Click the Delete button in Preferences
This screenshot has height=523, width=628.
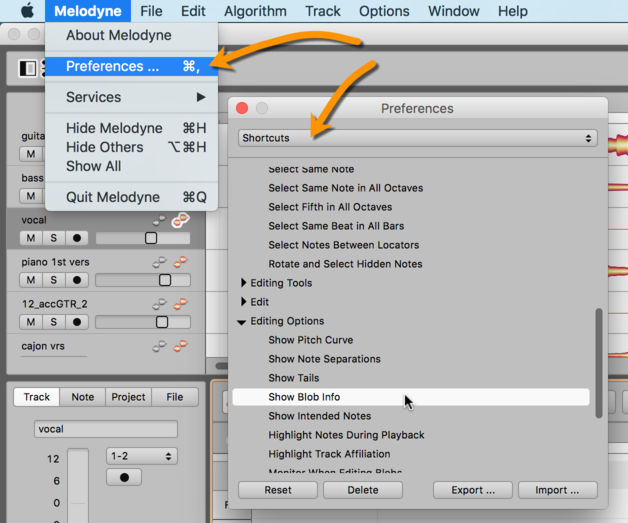(363, 490)
